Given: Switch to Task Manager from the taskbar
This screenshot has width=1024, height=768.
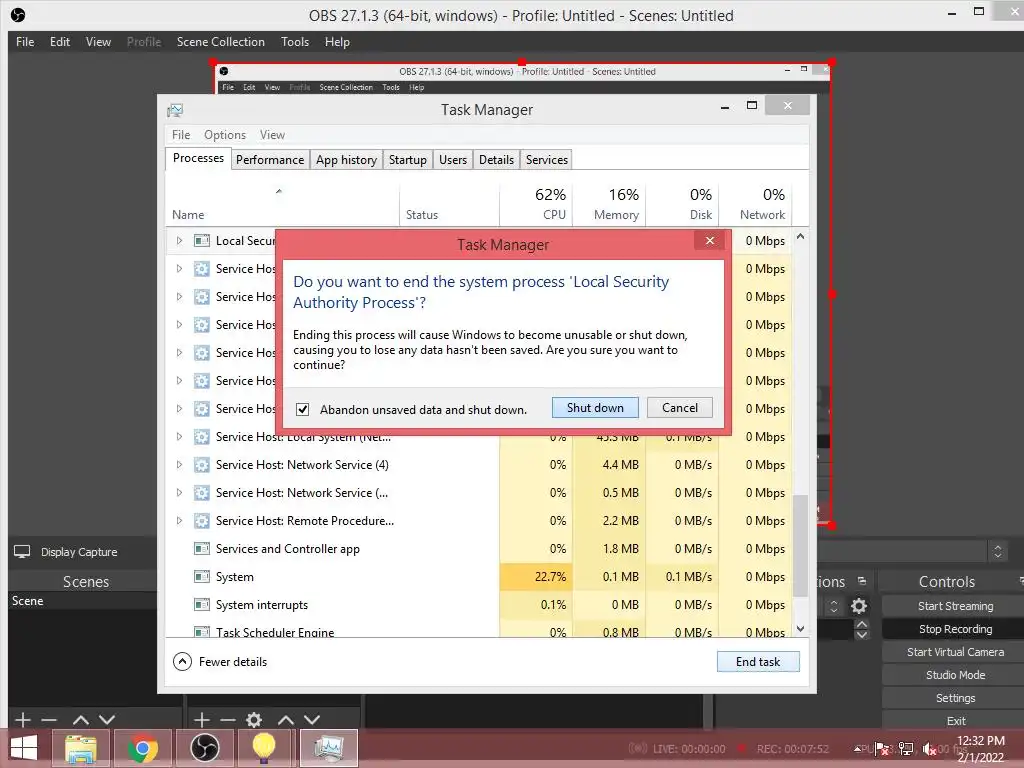Looking at the screenshot, I should 328,748.
